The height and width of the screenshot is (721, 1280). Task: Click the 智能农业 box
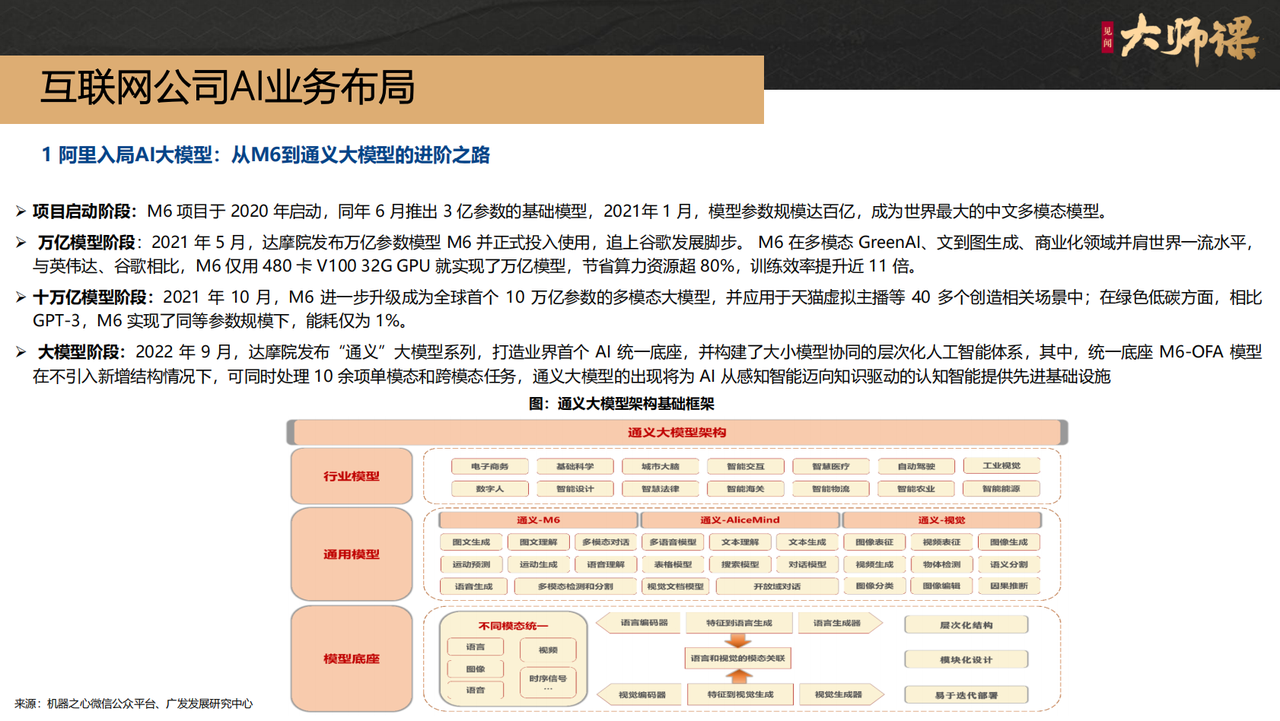[916, 489]
